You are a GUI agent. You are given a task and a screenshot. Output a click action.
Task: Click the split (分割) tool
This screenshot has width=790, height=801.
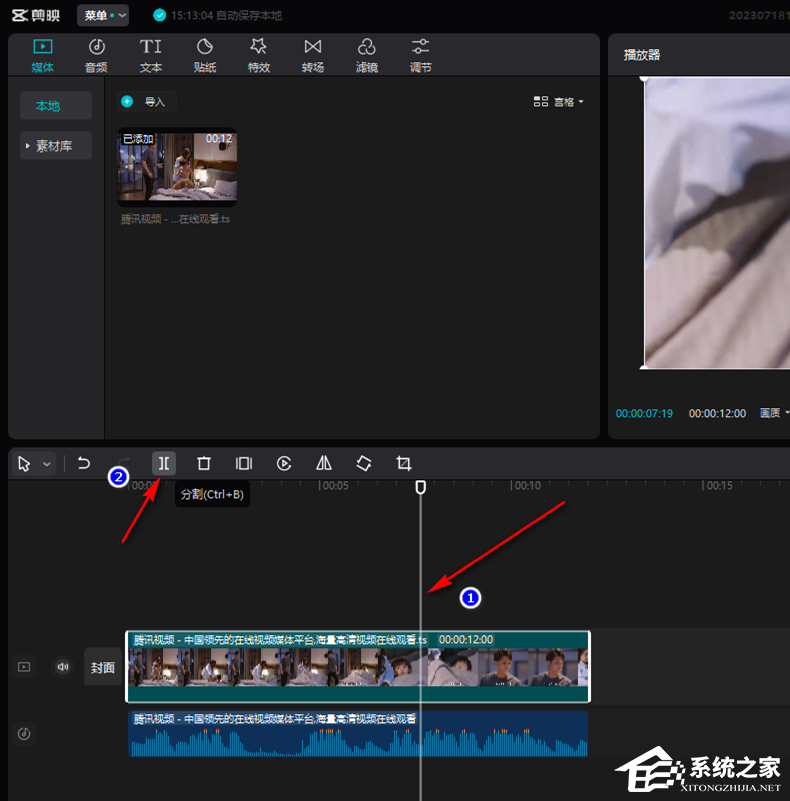click(x=164, y=463)
